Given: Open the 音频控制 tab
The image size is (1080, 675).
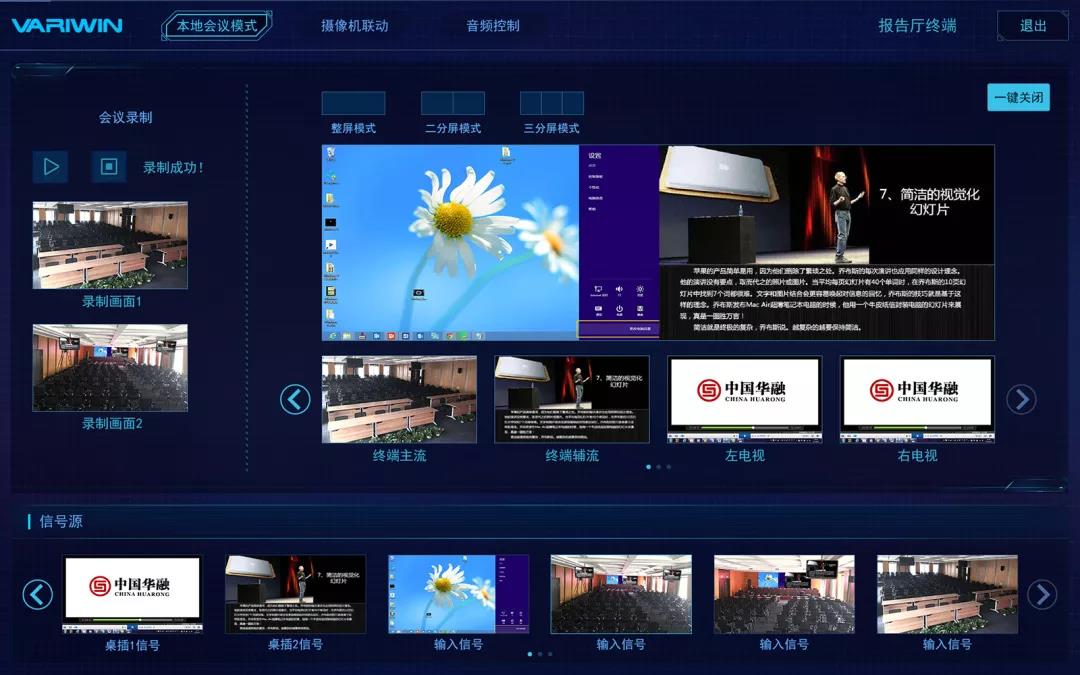Looking at the screenshot, I should pos(493,26).
